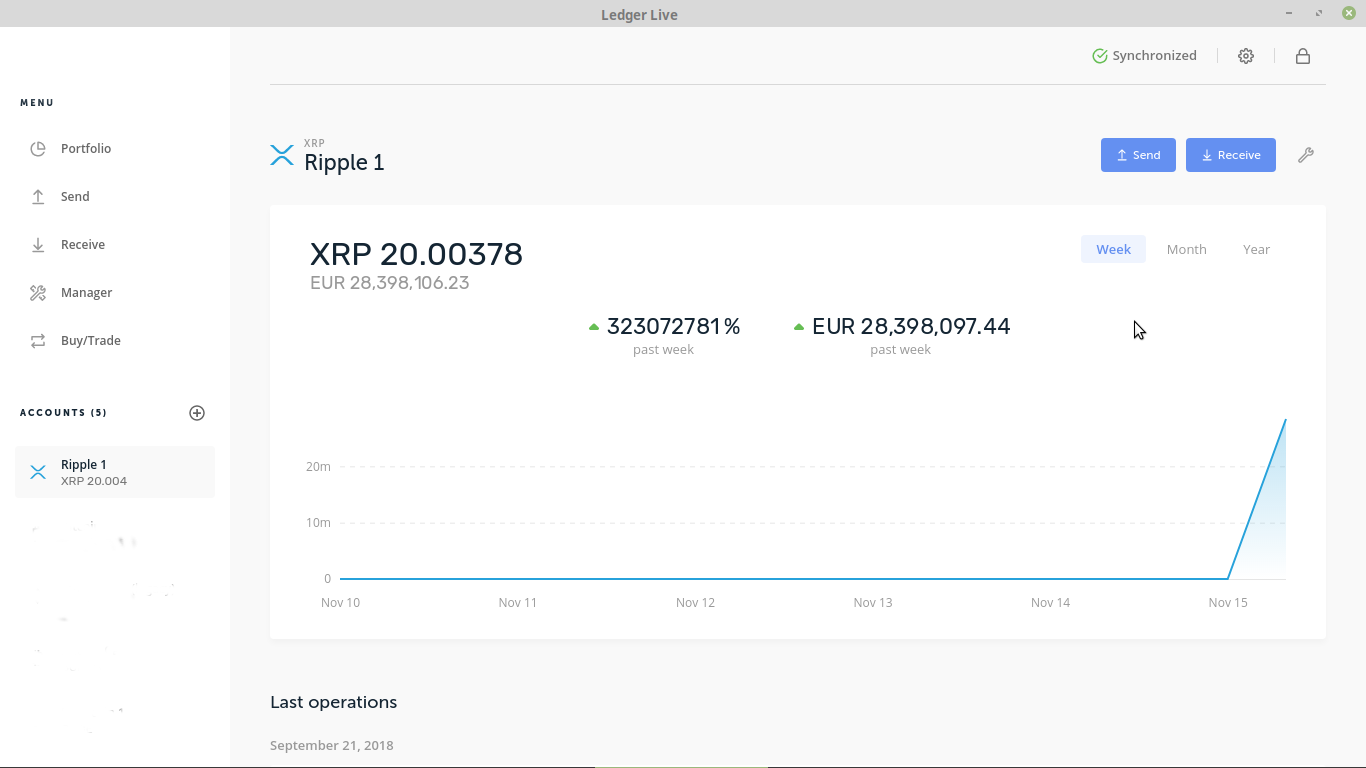1366x768 pixels.
Task: Open account settings wrench icon
Action: (1306, 155)
